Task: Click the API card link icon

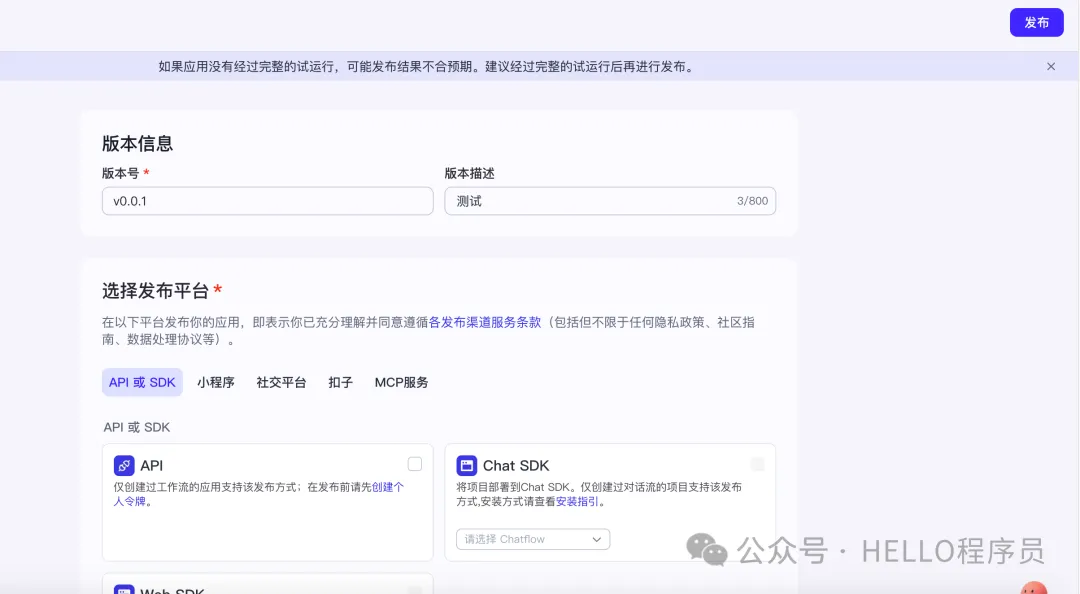Action: coord(124,466)
